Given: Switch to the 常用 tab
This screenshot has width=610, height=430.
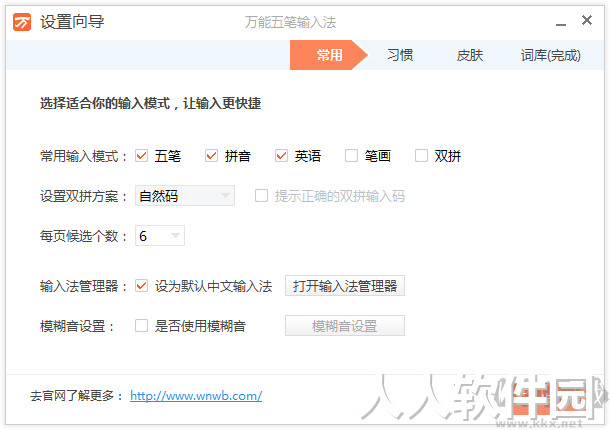Looking at the screenshot, I should [329, 55].
